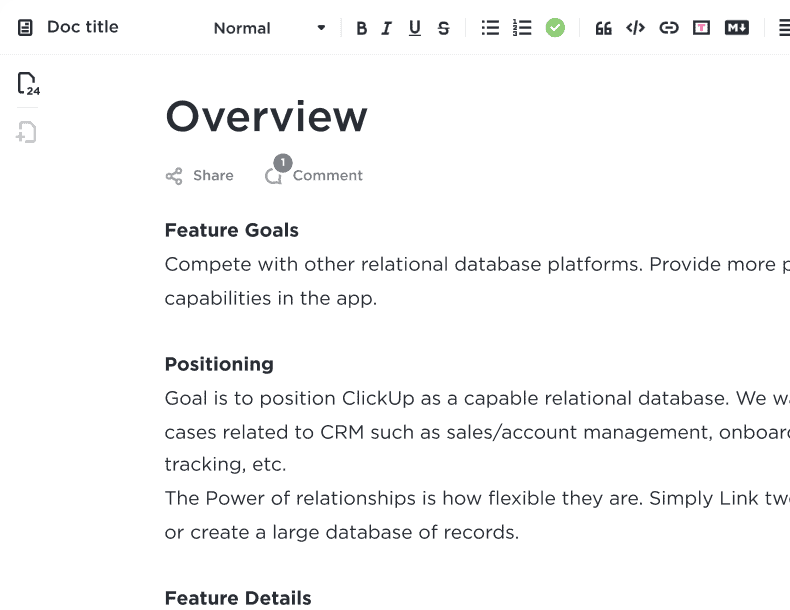Apply strikethrough formatting
The width and height of the screenshot is (790, 610).
(443, 28)
